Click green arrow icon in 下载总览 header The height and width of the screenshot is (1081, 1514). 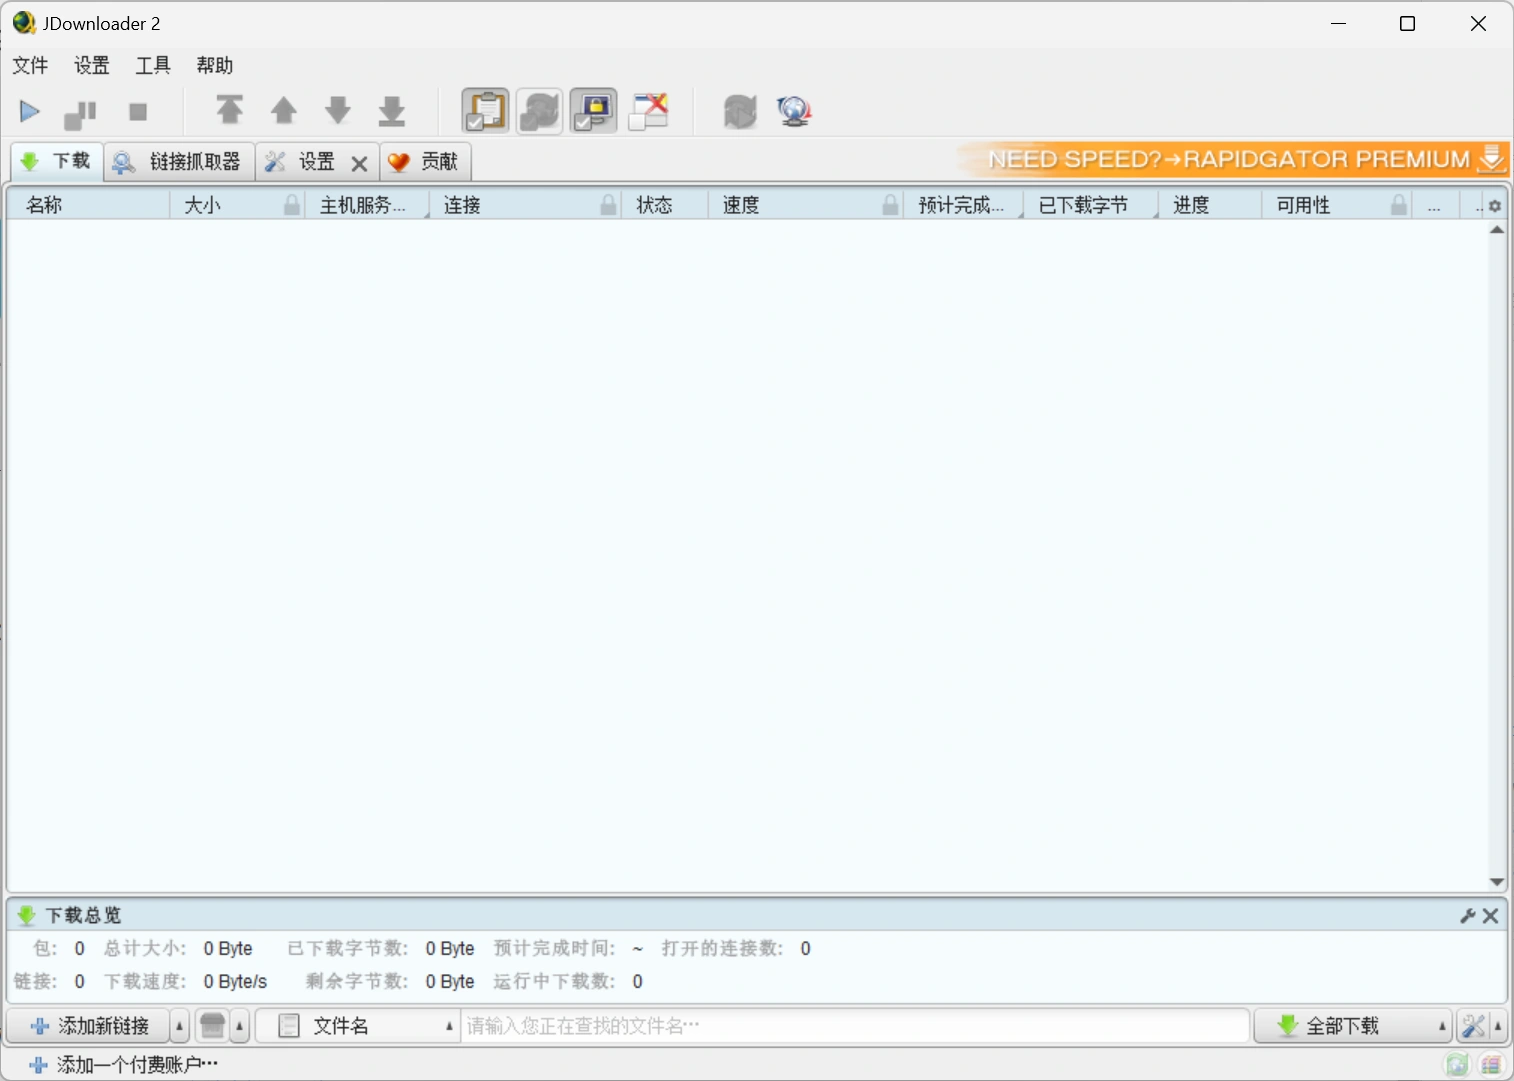tap(27, 916)
